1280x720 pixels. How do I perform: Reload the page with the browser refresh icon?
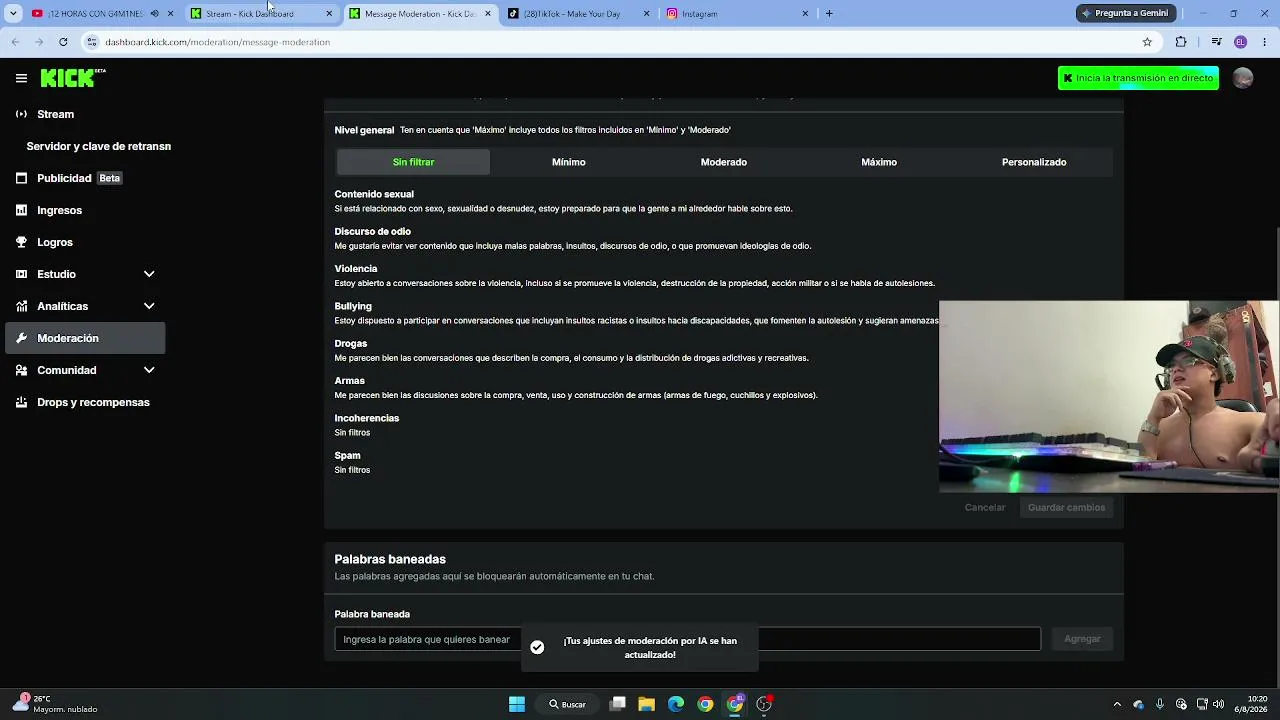coord(63,42)
